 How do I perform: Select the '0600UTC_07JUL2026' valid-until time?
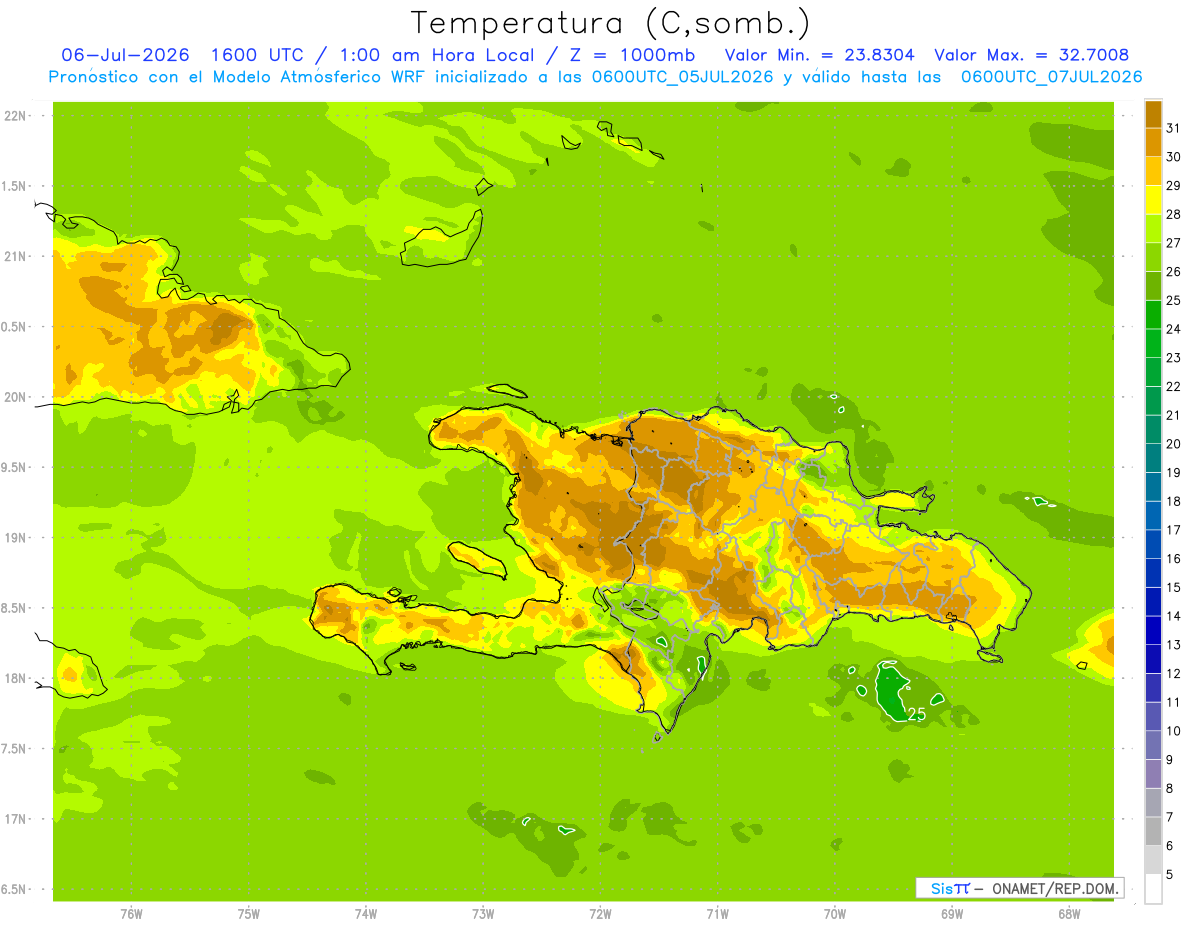pos(1052,77)
